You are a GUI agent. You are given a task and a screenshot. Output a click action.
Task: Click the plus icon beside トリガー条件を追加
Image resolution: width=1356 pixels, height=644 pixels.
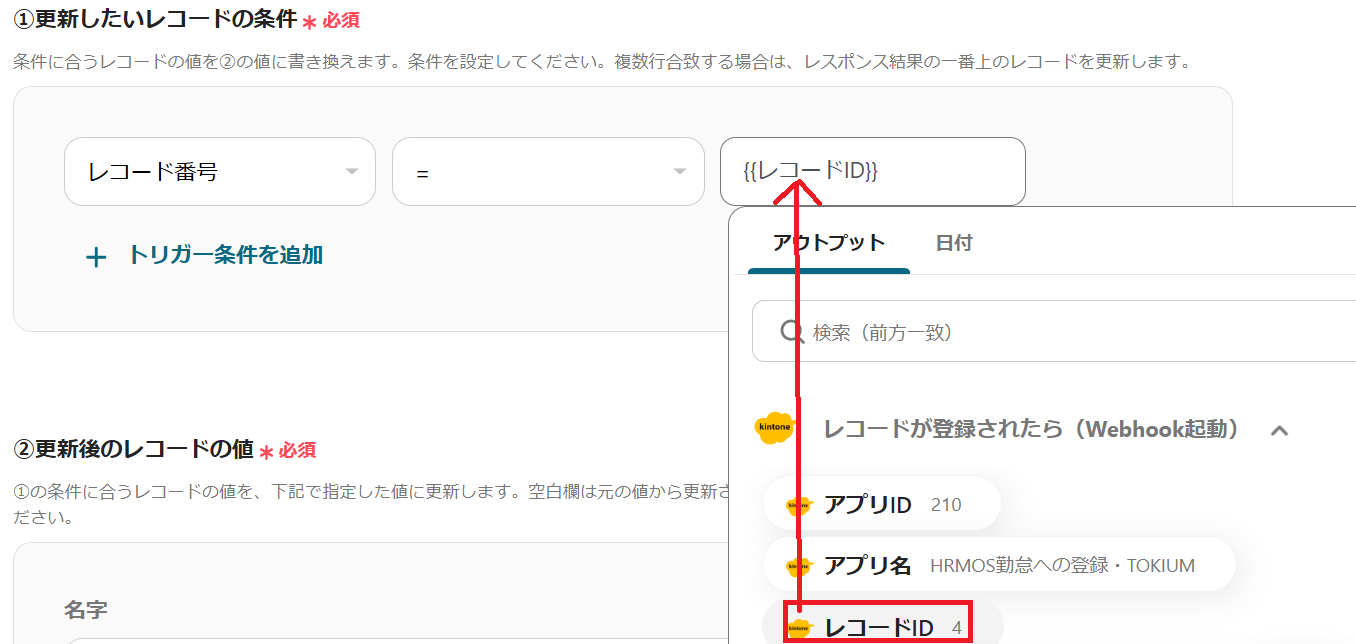click(96, 258)
